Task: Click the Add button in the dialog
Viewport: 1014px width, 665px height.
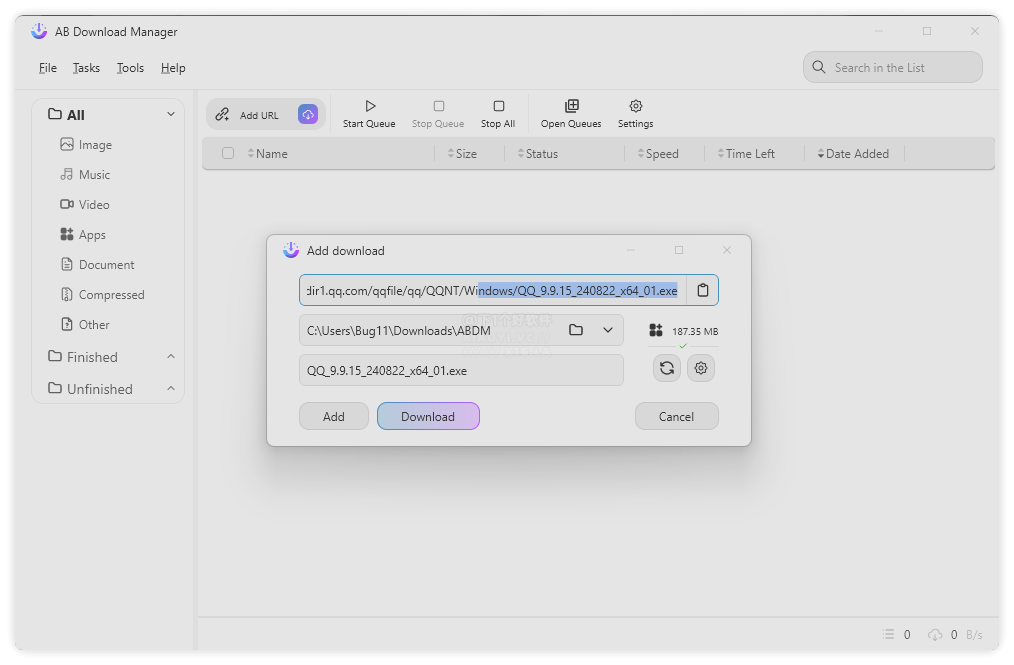Action: (x=333, y=416)
